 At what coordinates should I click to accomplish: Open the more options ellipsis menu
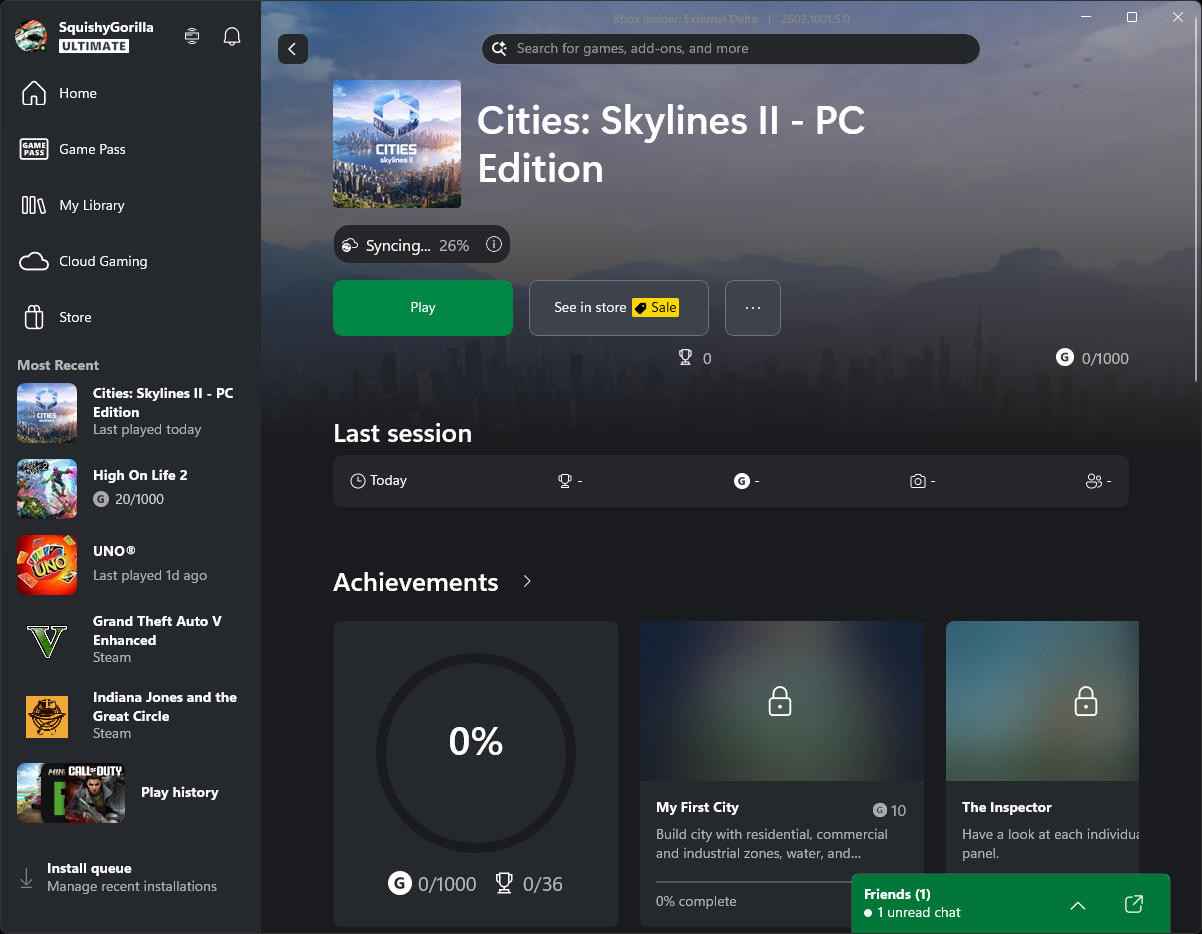[x=752, y=308]
